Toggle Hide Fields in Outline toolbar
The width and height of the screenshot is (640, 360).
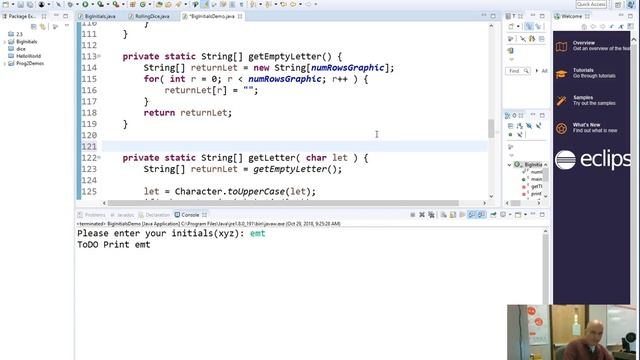529,126
